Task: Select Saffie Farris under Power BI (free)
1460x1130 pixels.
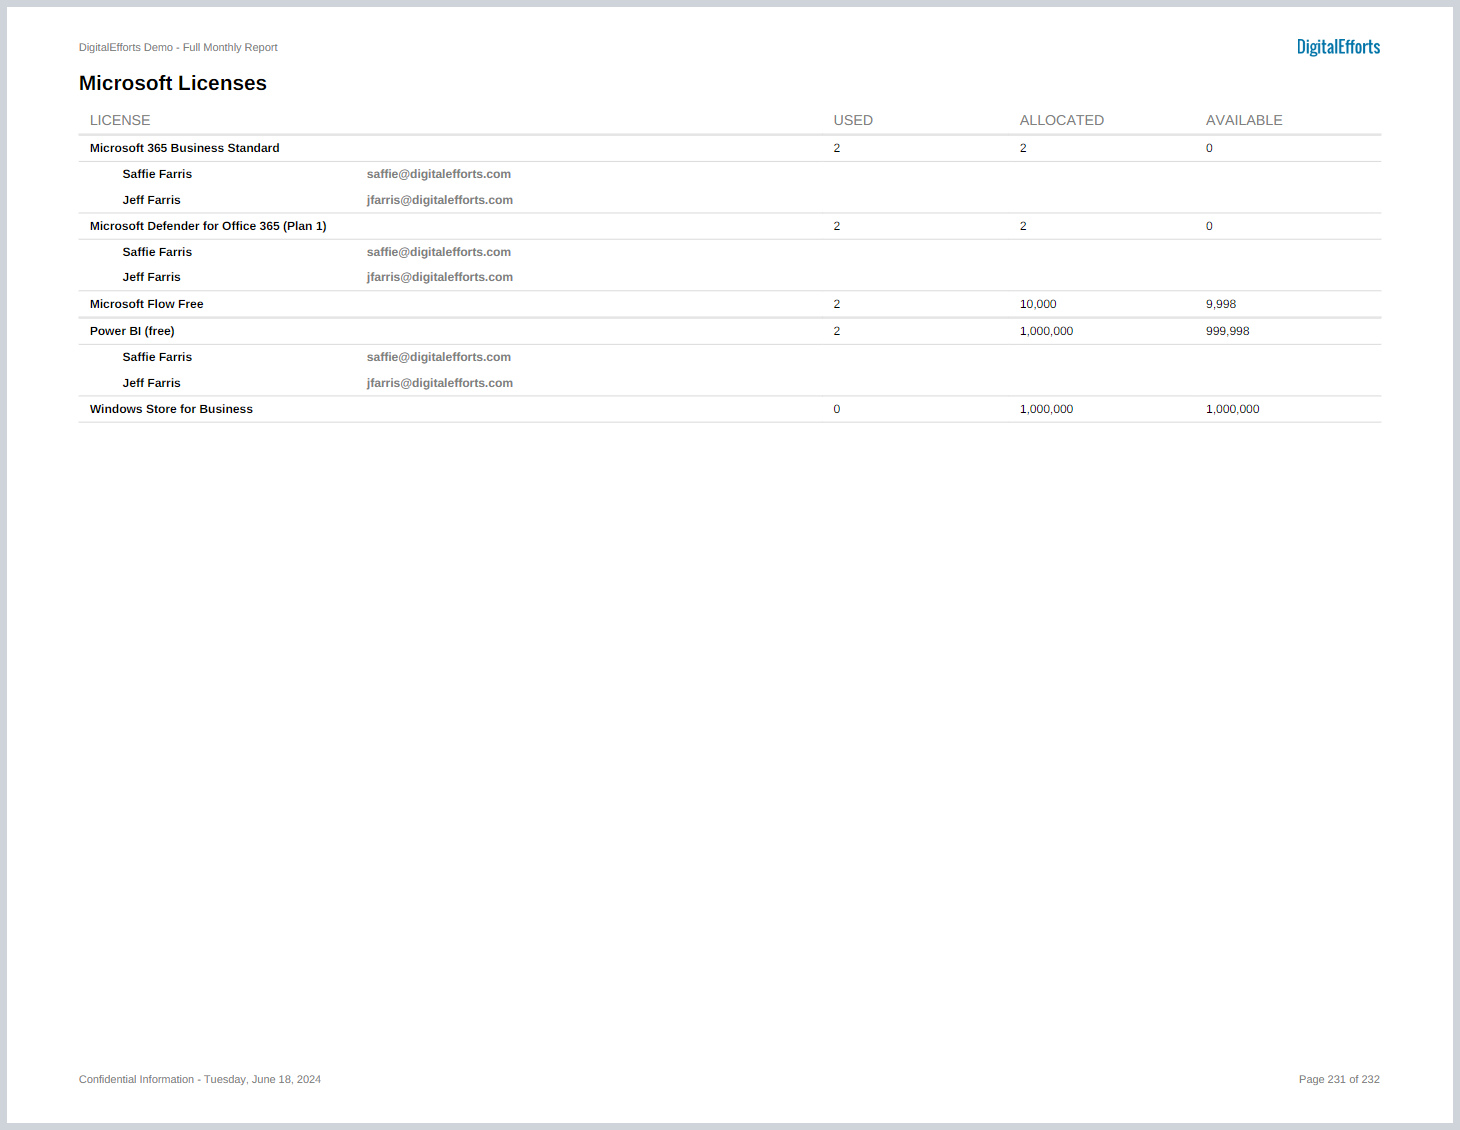Action: point(157,357)
